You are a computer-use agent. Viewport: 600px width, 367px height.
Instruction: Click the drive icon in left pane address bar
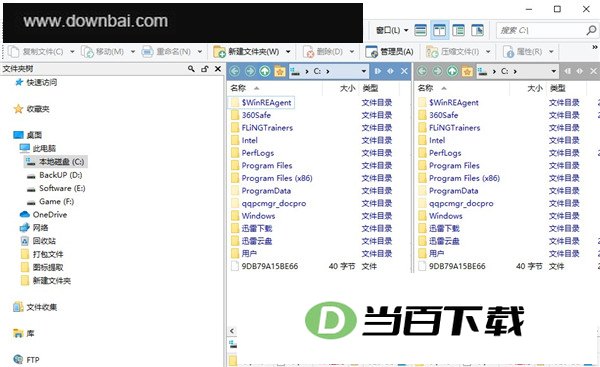pos(295,71)
